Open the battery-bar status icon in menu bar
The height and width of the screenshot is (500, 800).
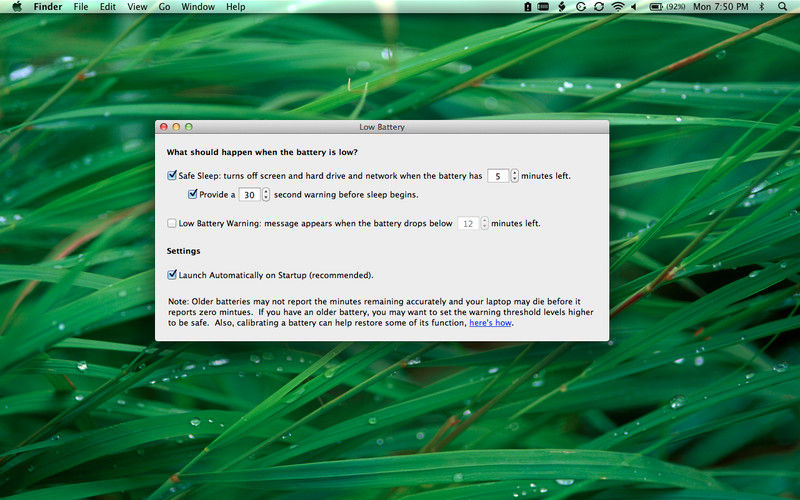click(x=543, y=7)
